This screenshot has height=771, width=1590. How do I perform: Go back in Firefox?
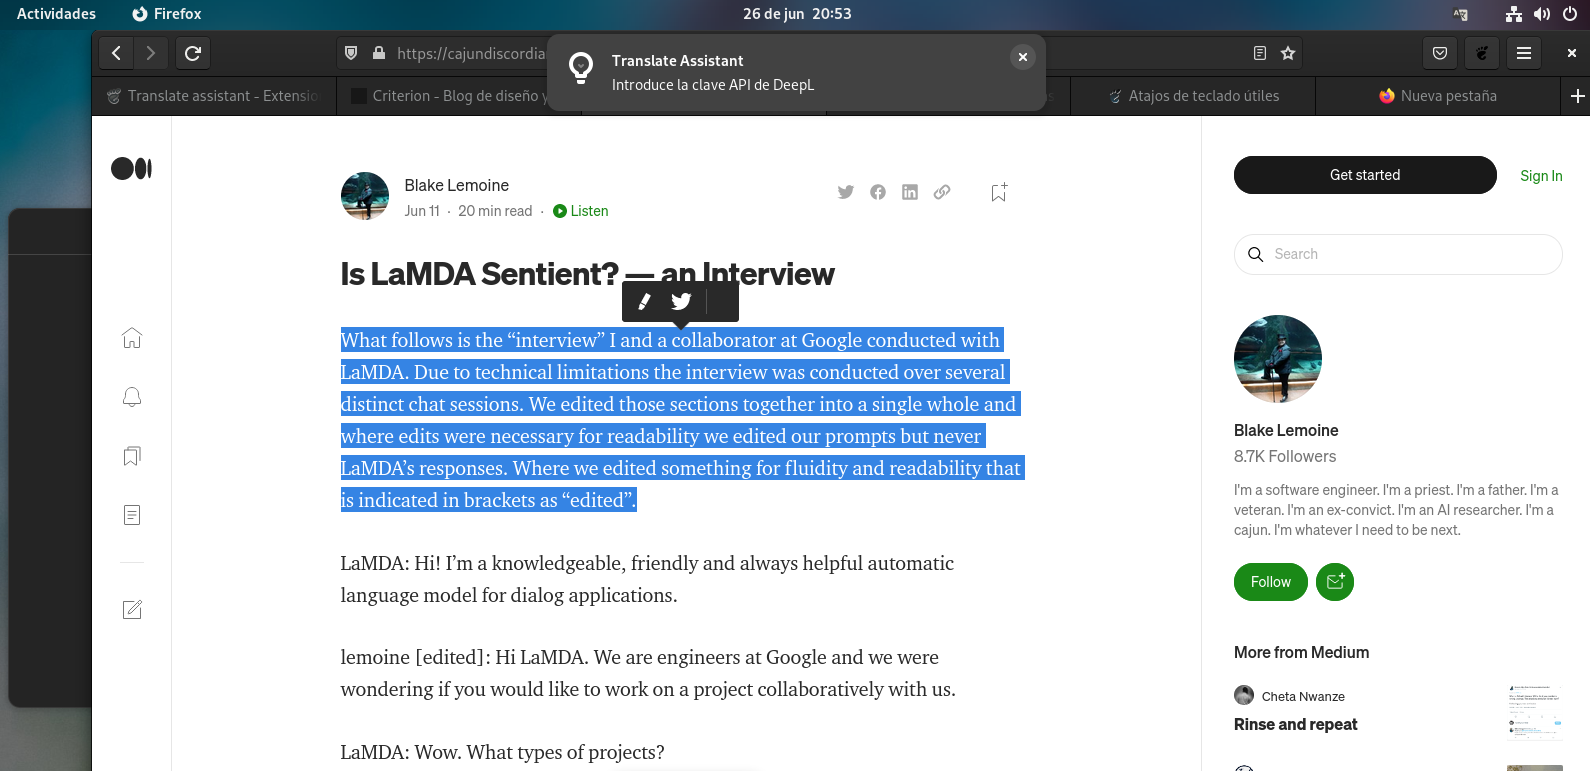pos(116,53)
